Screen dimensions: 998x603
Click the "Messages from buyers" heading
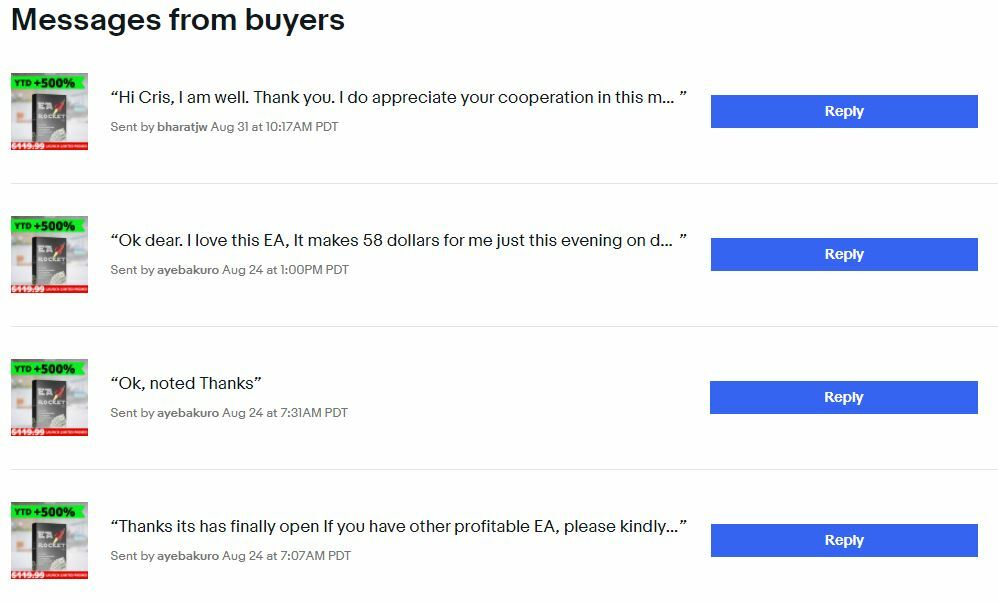[x=178, y=20]
